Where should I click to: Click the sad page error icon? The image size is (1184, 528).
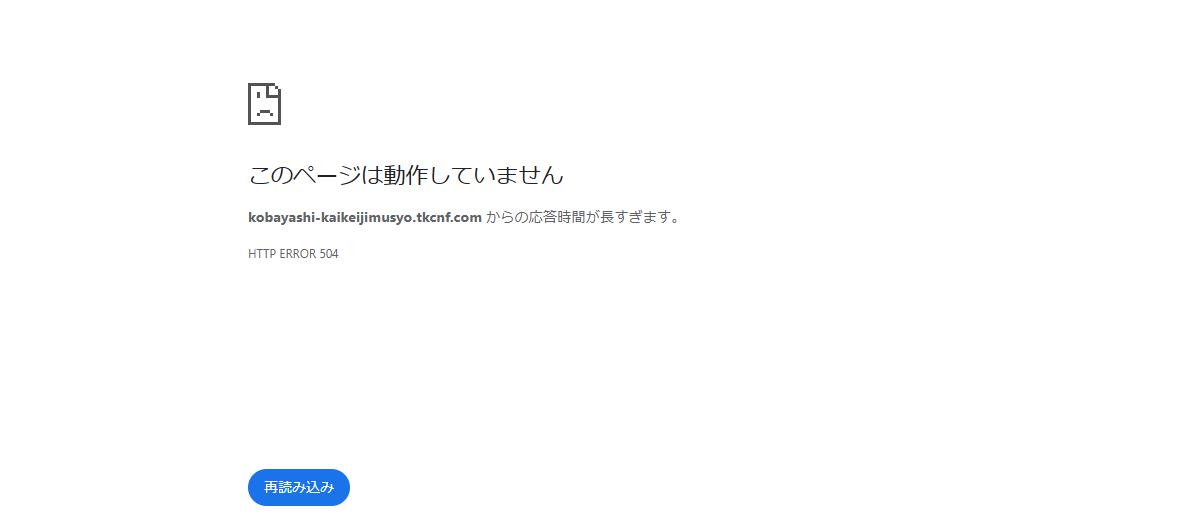[264, 104]
